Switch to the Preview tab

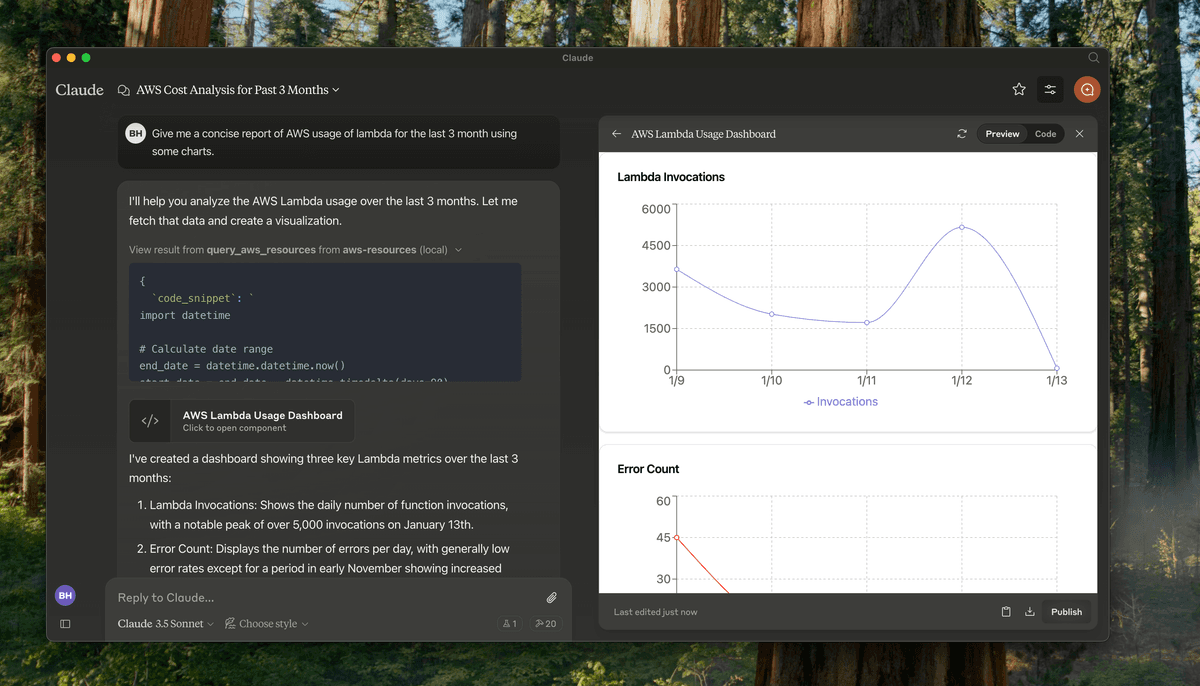pyautogui.click(x=1002, y=134)
